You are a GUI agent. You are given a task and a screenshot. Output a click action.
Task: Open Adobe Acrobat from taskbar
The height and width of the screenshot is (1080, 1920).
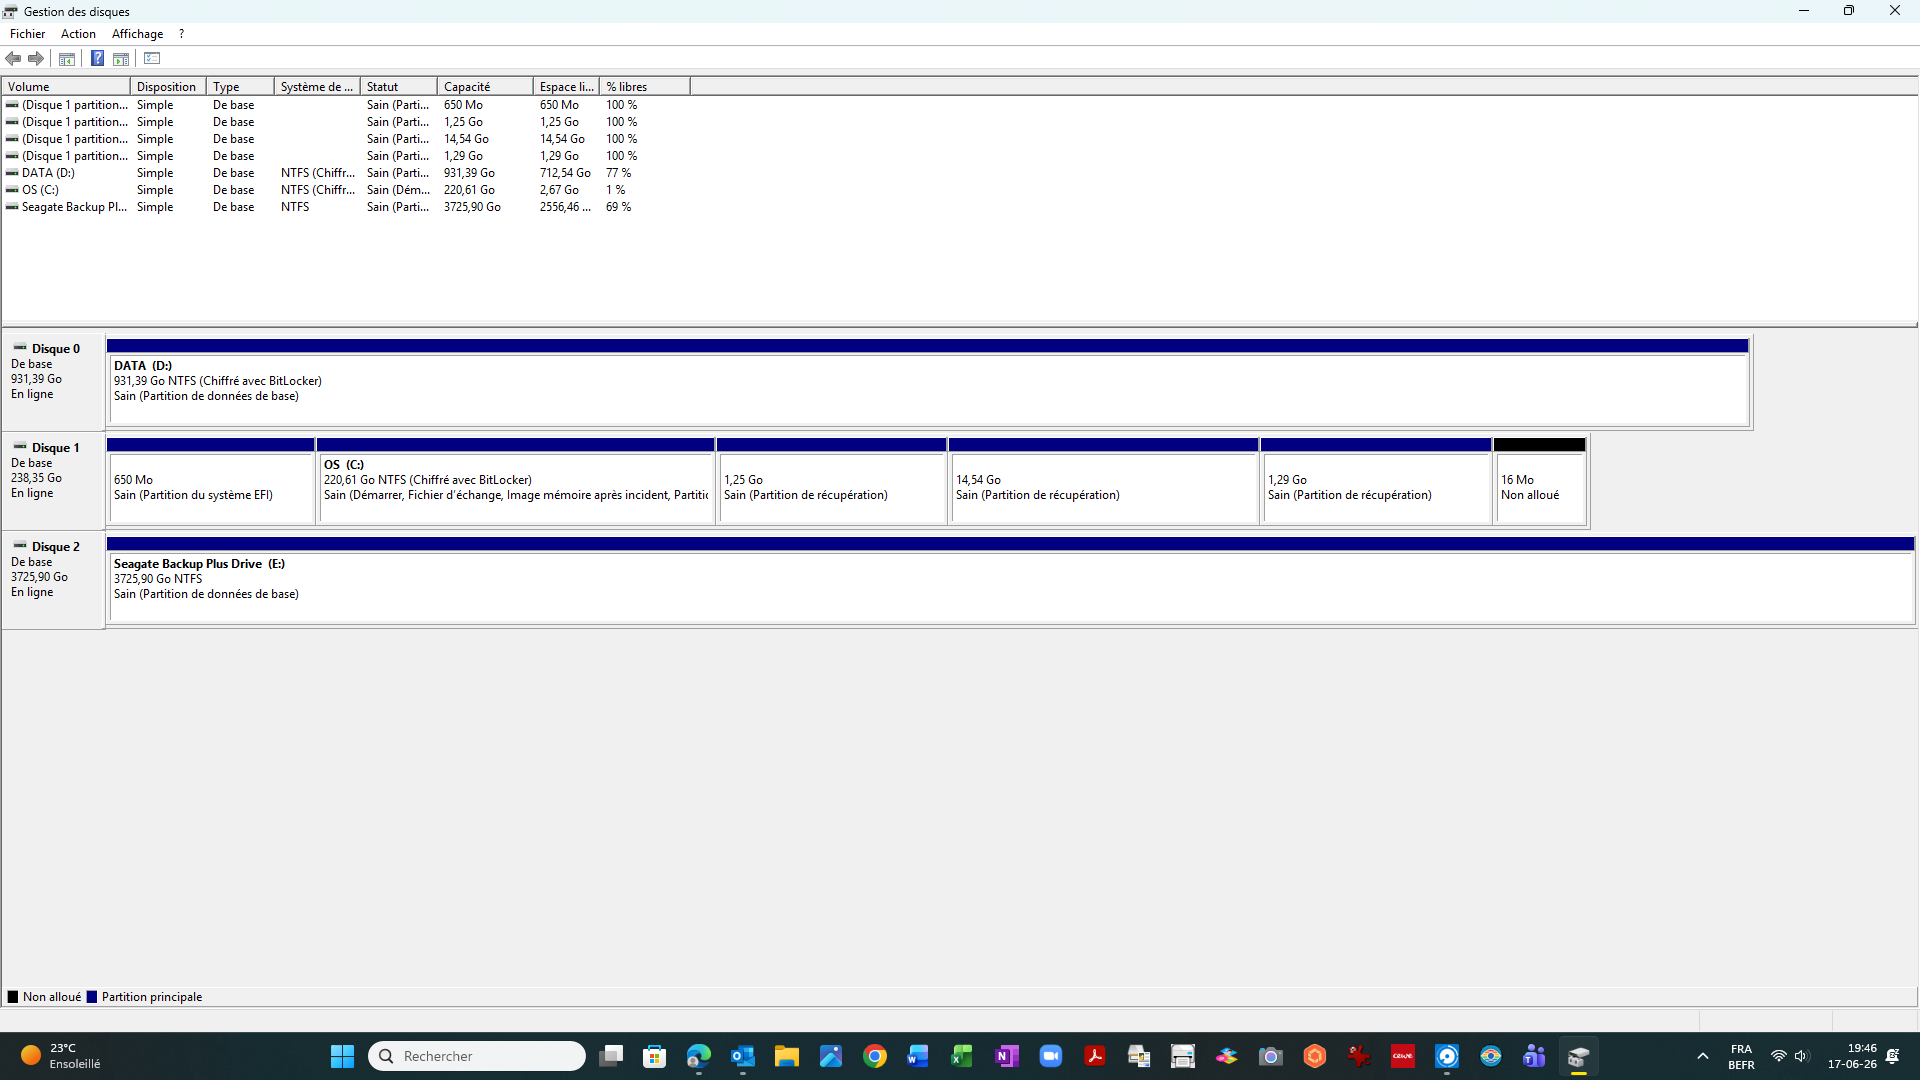point(1095,1056)
